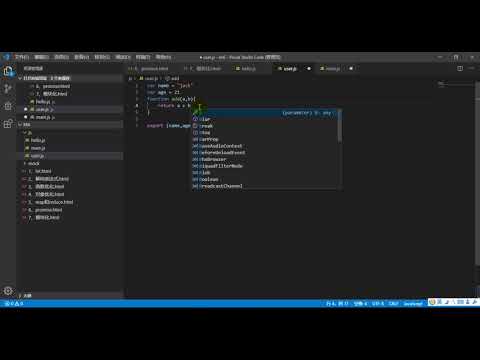Switch to the 6. promise.html editor tab
The width and height of the screenshot is (480, 360).
[152, 69]
